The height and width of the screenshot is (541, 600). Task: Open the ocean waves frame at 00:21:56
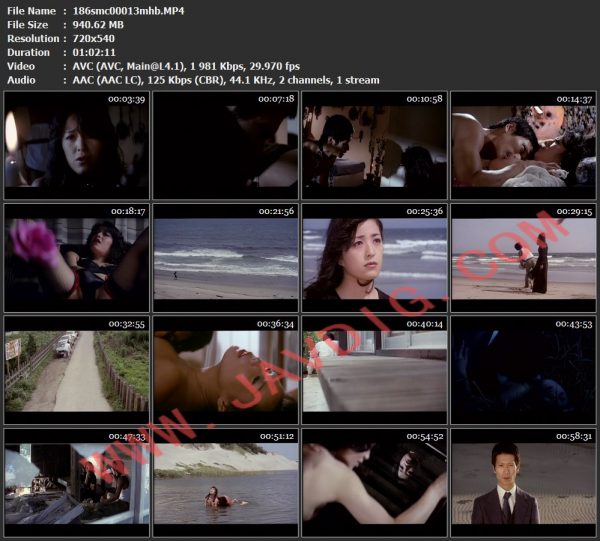225,258
